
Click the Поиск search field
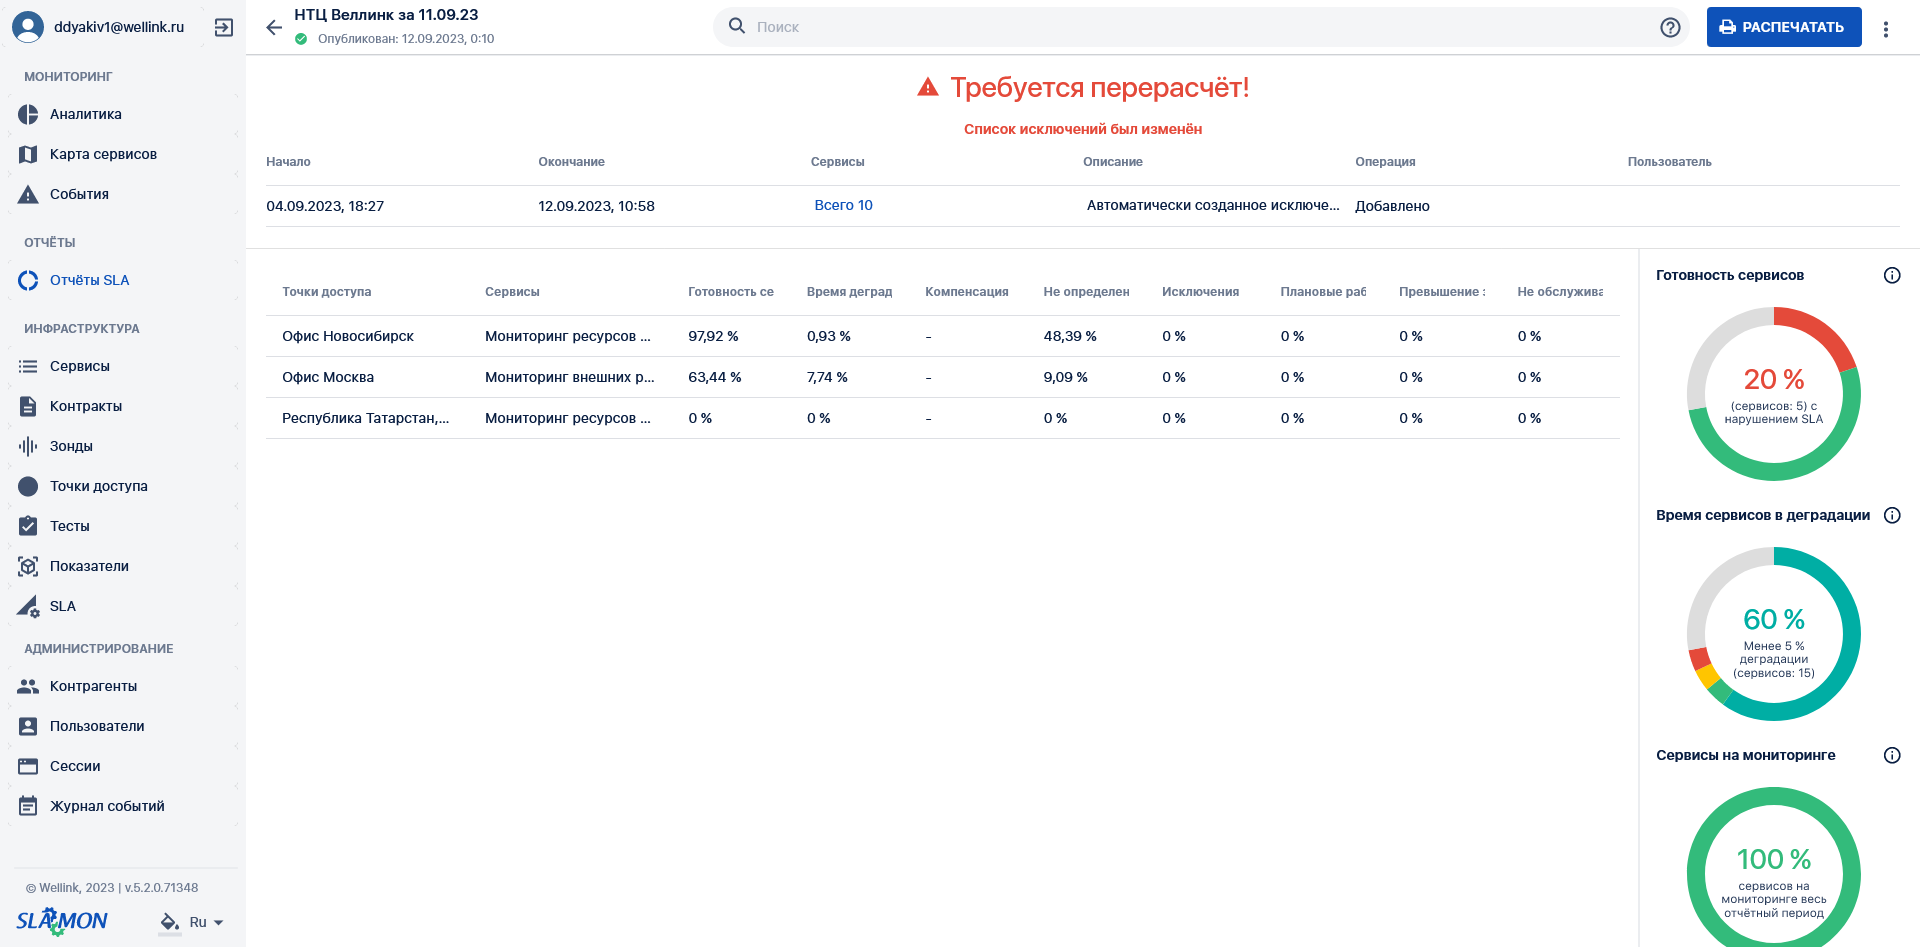[x=1201, y=27]
